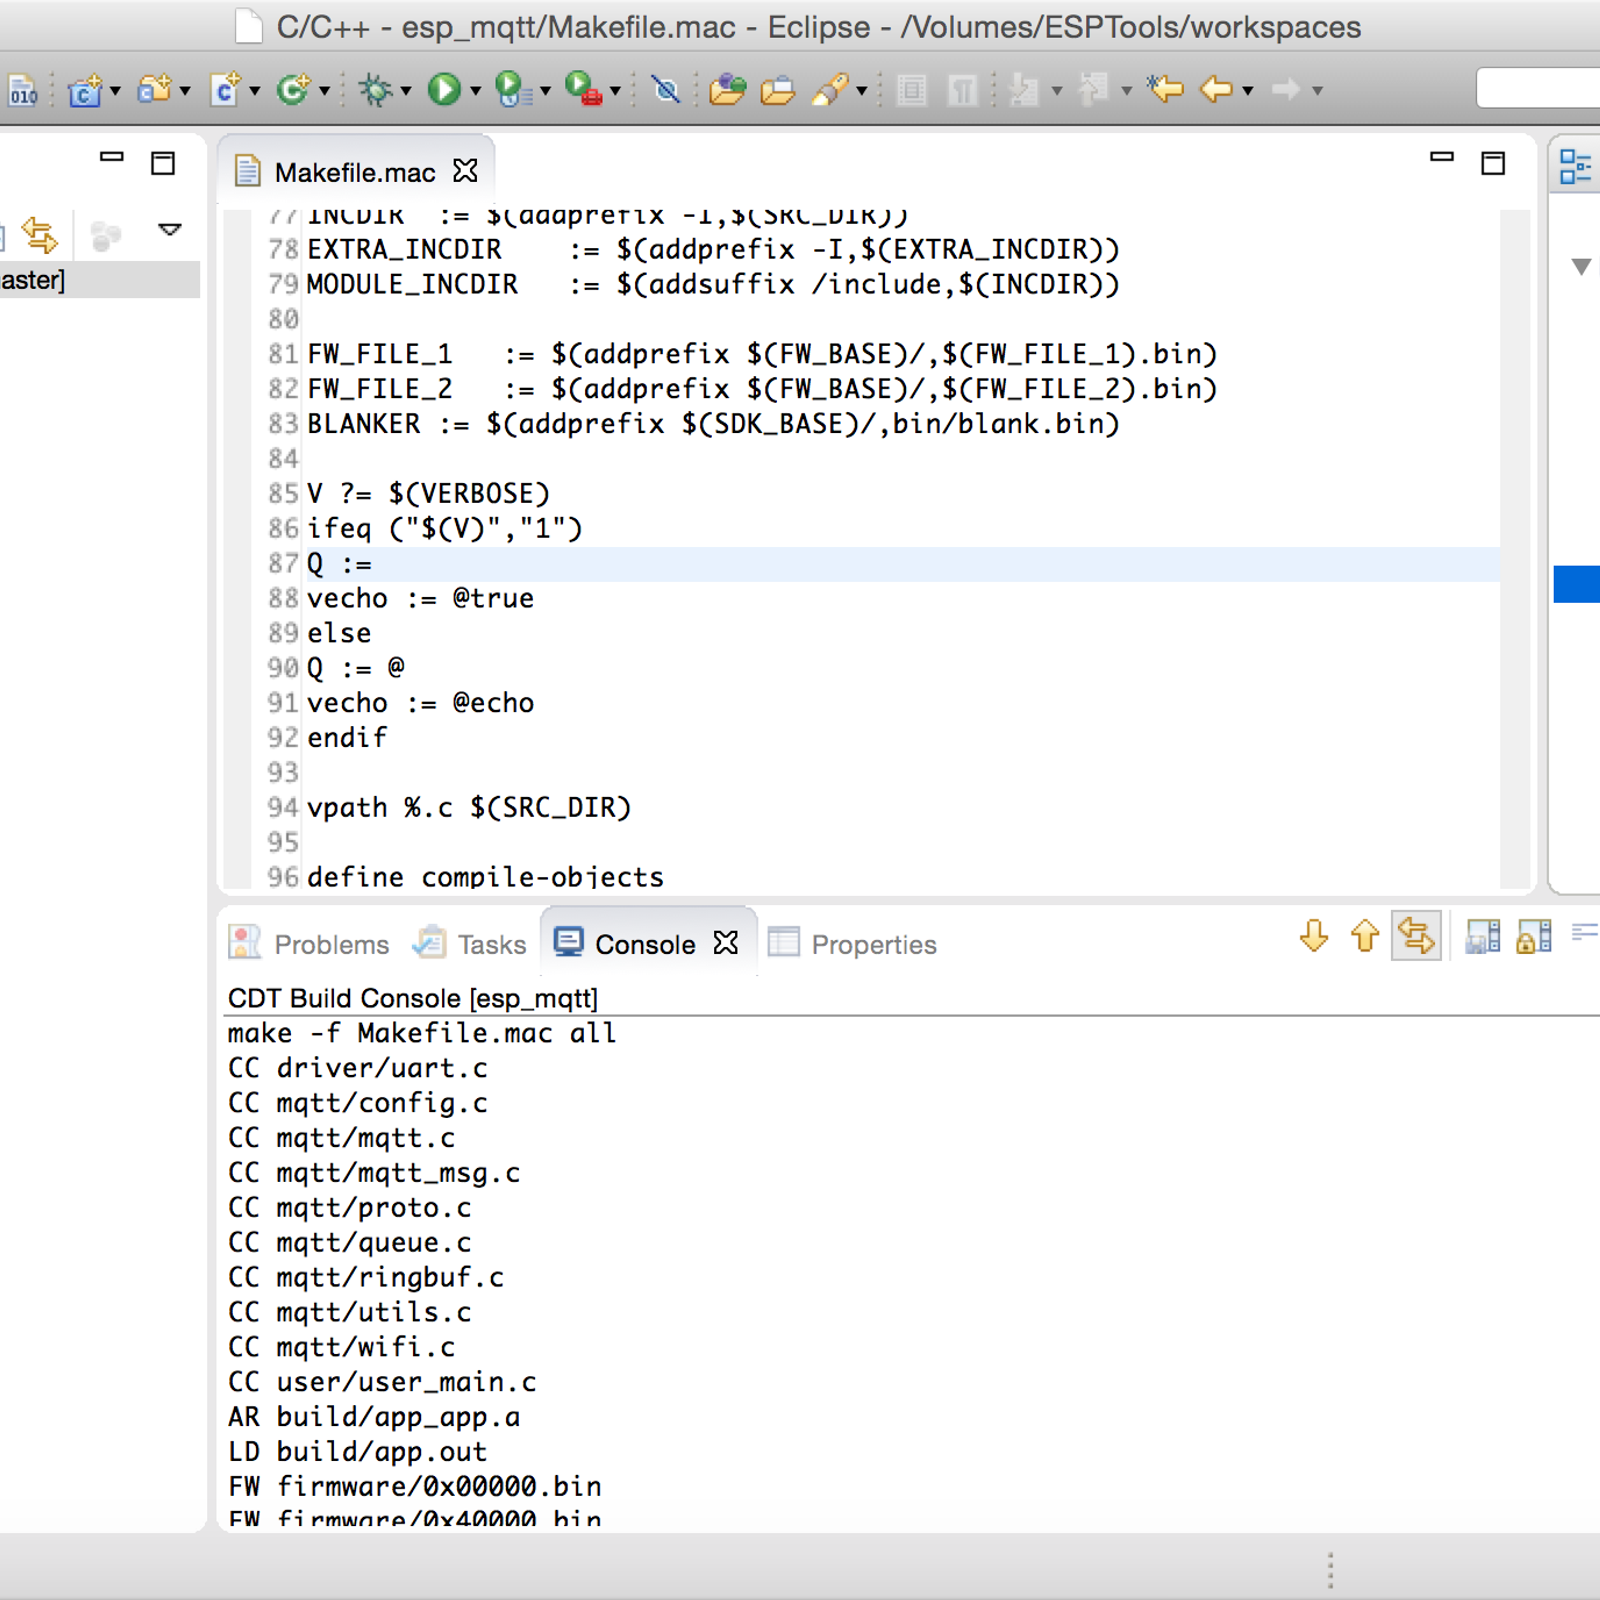Image resolution: width=1600 pixels, height=1600 pixels.
Task: Toggle Show Whitespace Characters icon
Action: click(x=962, y=91)
